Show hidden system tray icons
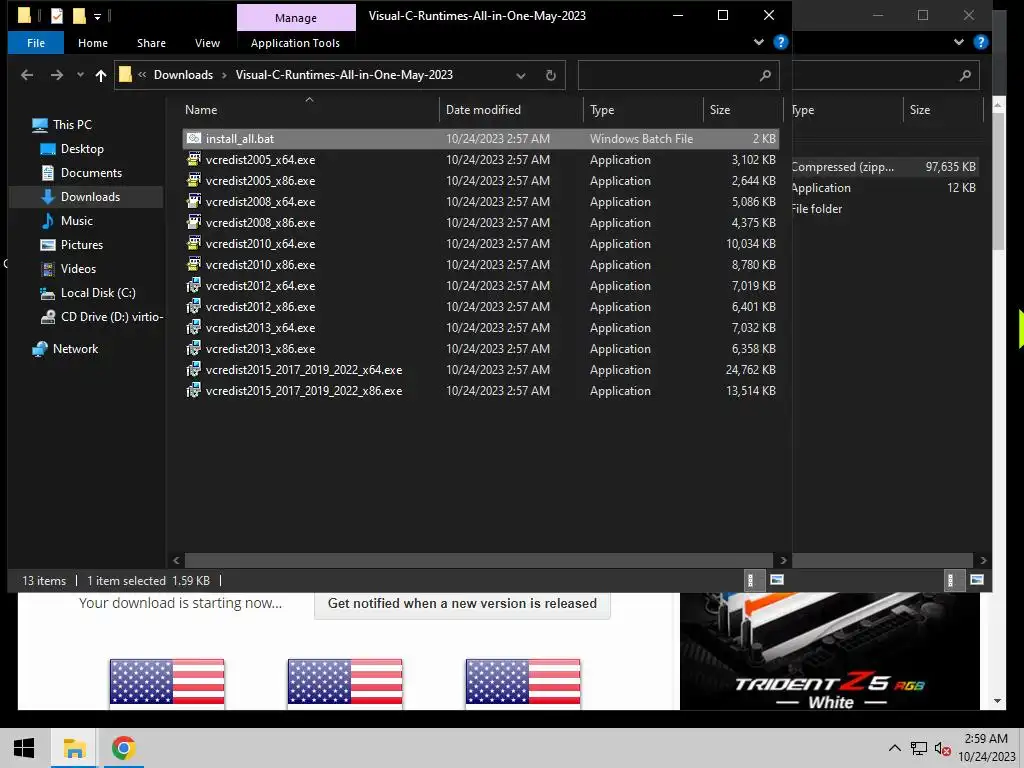The height and width of the screenshot is (768, 1024). coord(895,748)
